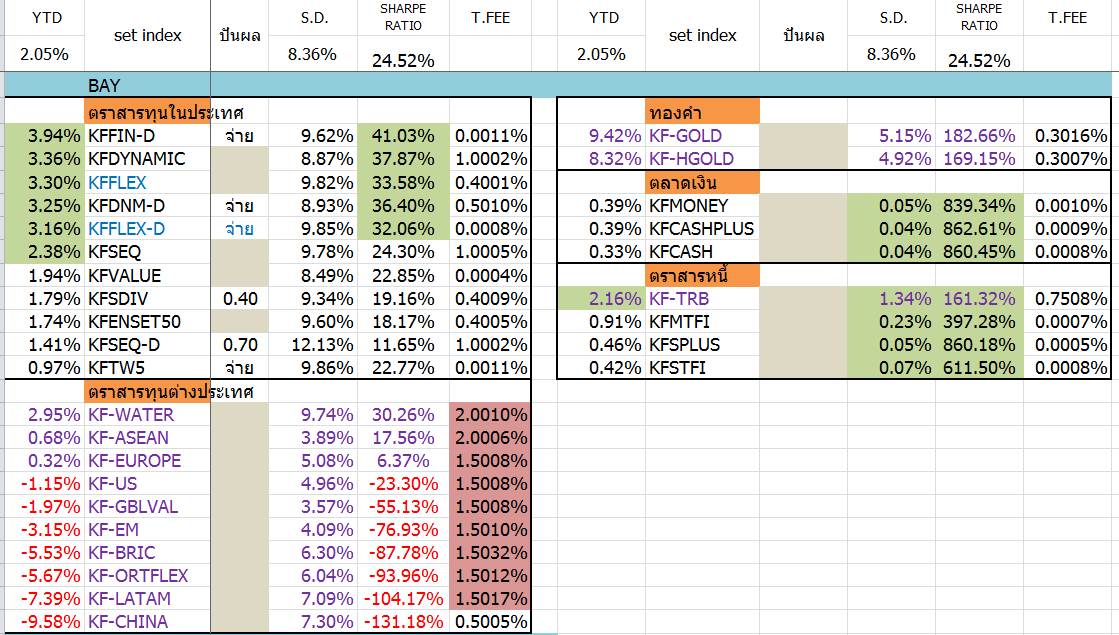Select the 2.16% YTD cell

click(601, 298)
